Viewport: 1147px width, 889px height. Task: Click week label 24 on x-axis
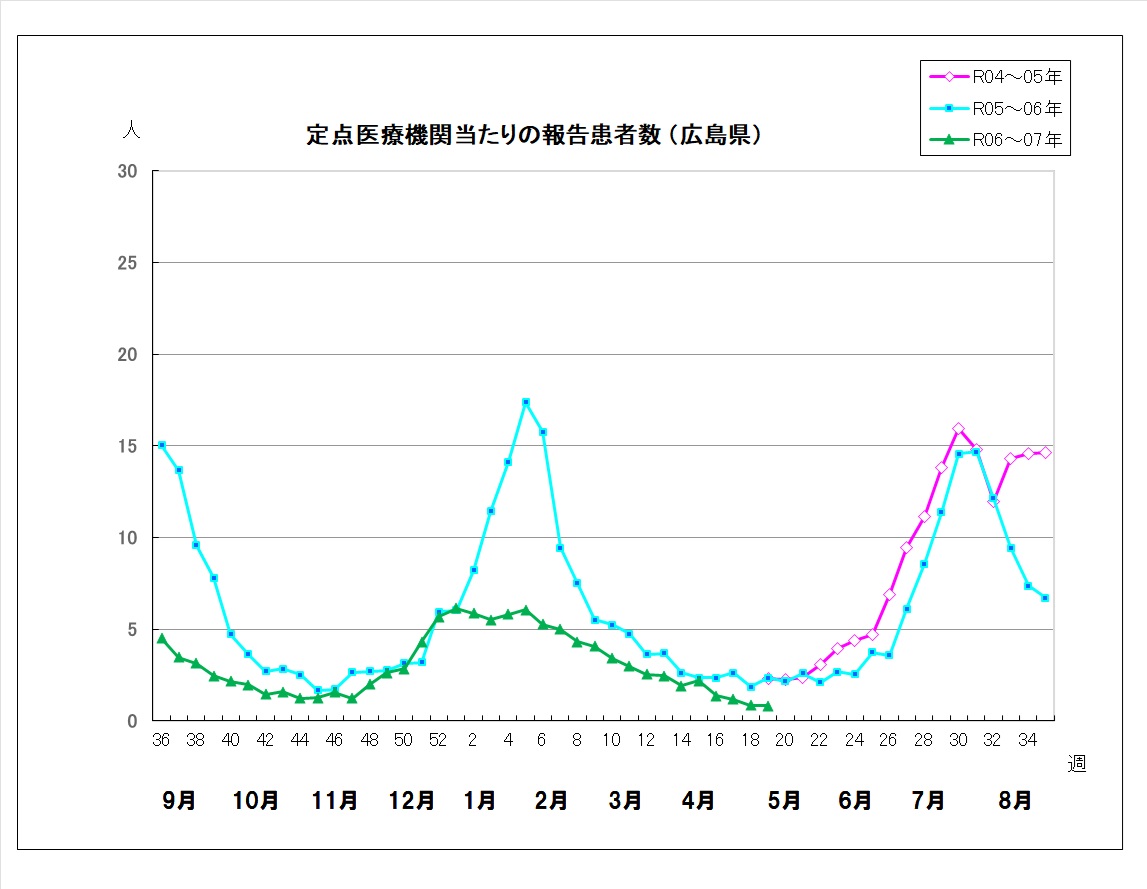(854, 740)
